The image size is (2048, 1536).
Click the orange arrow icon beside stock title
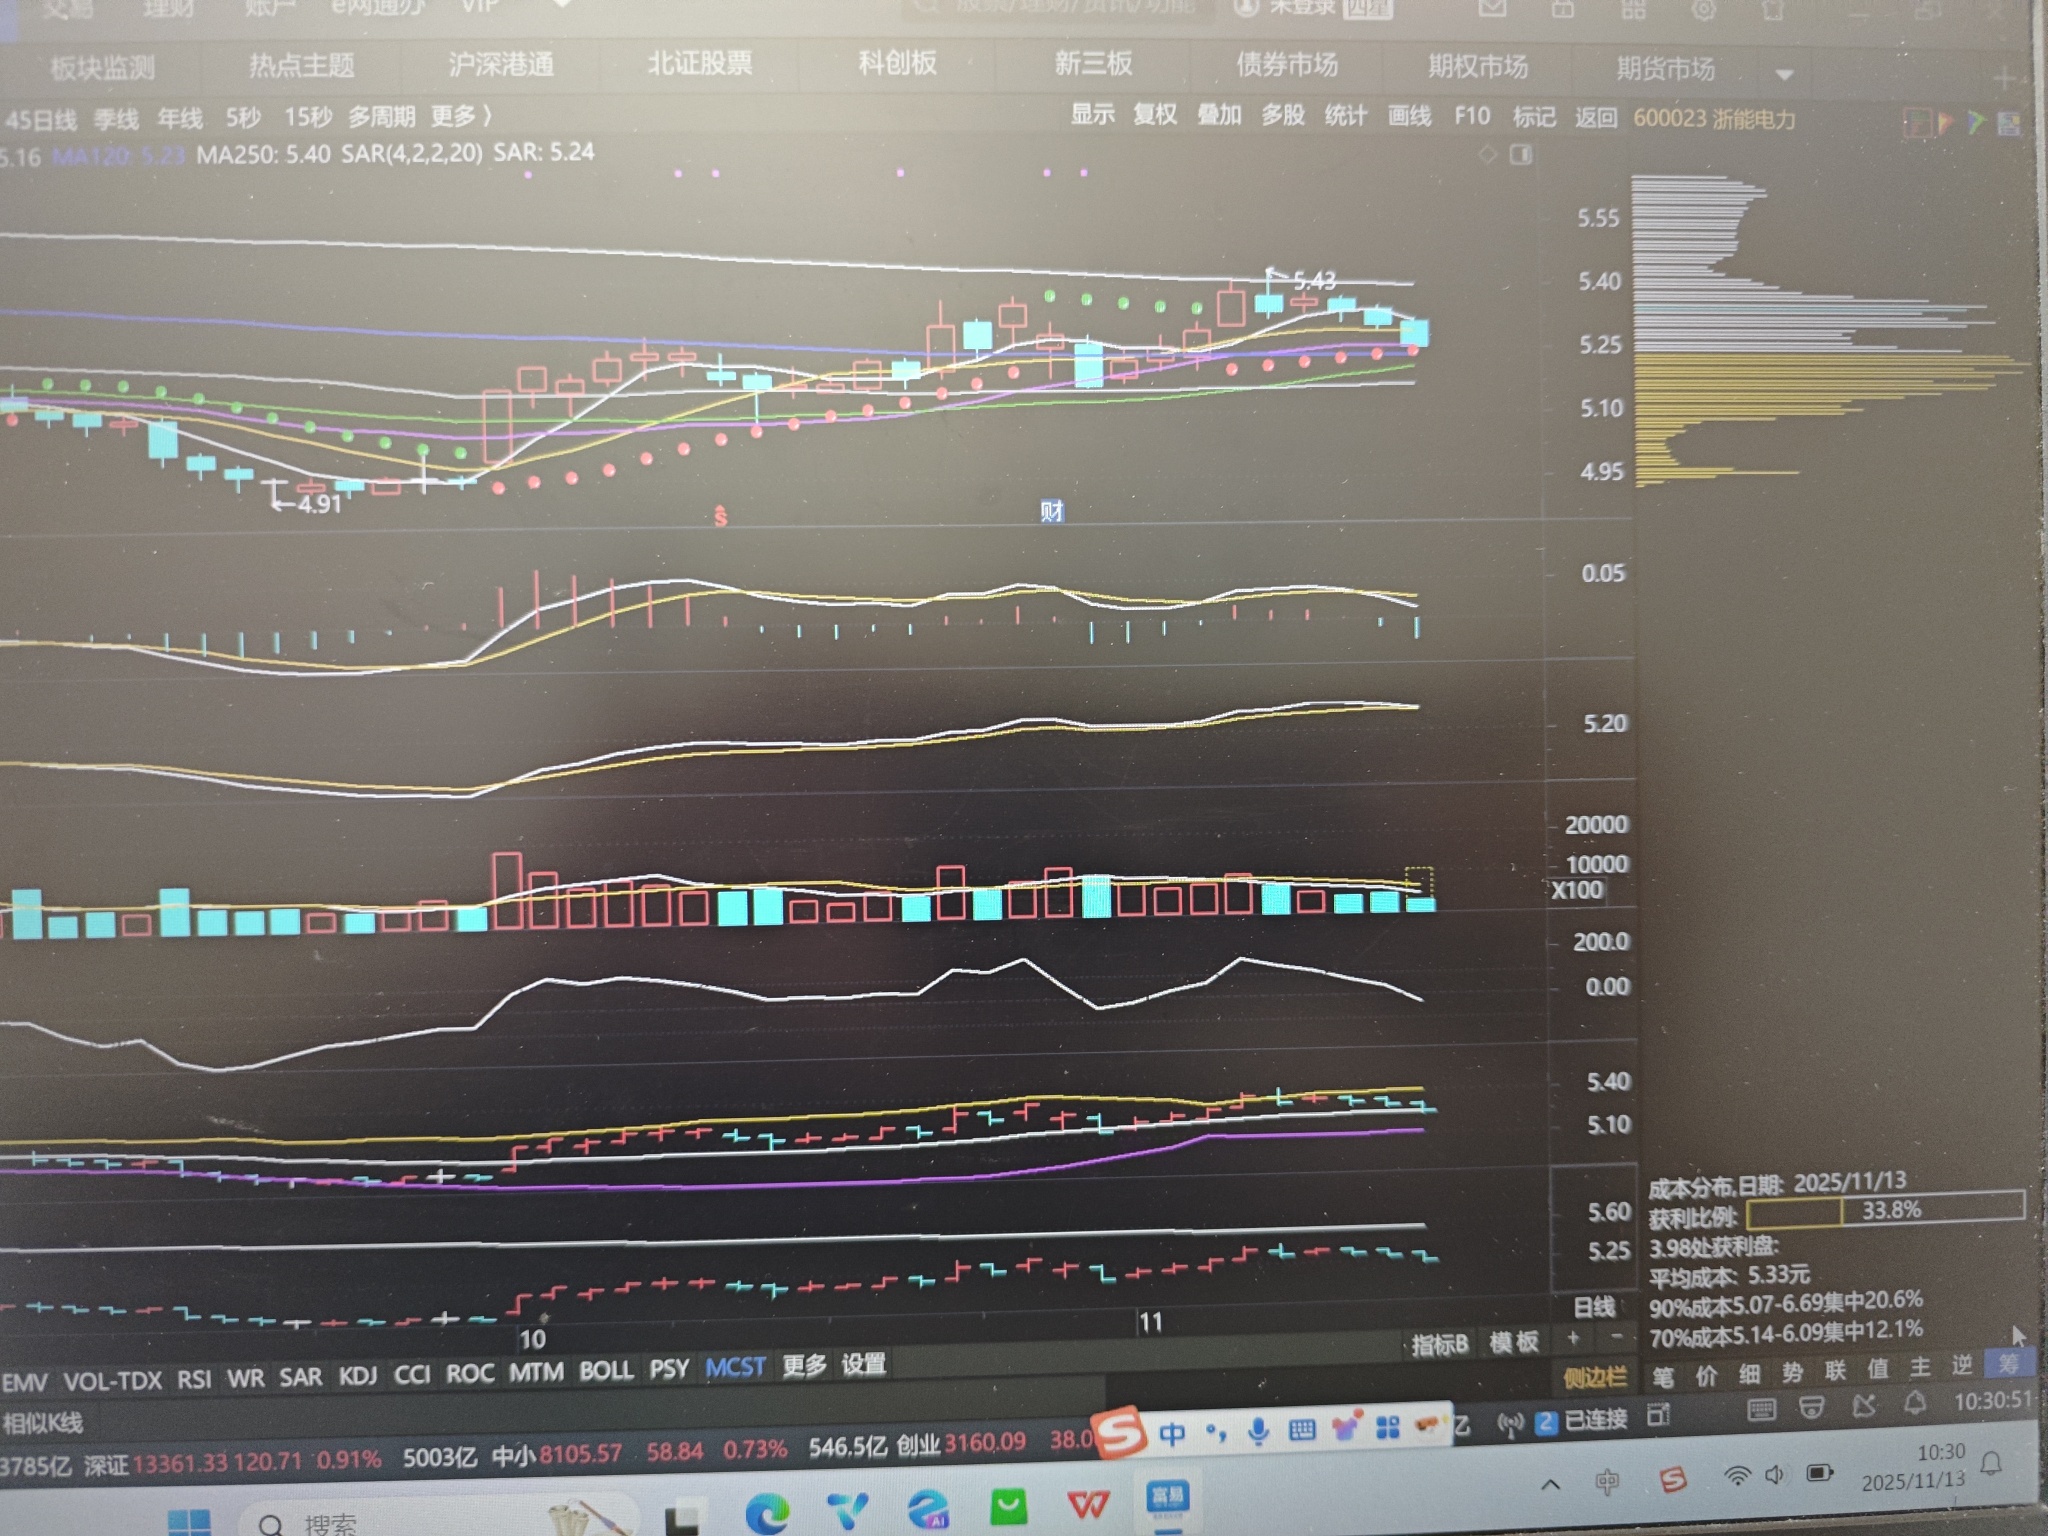[1946, 122]
